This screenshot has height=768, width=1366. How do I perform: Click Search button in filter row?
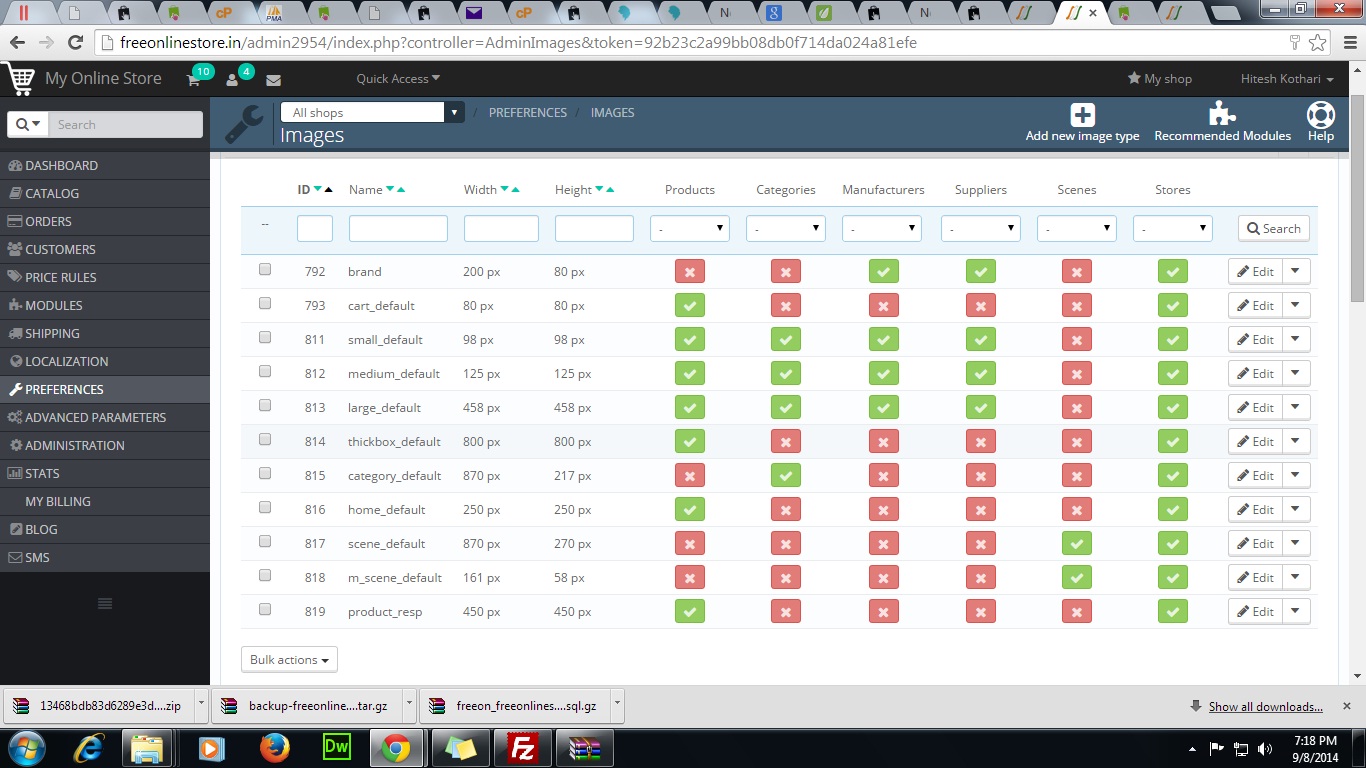click(1273, 228)
